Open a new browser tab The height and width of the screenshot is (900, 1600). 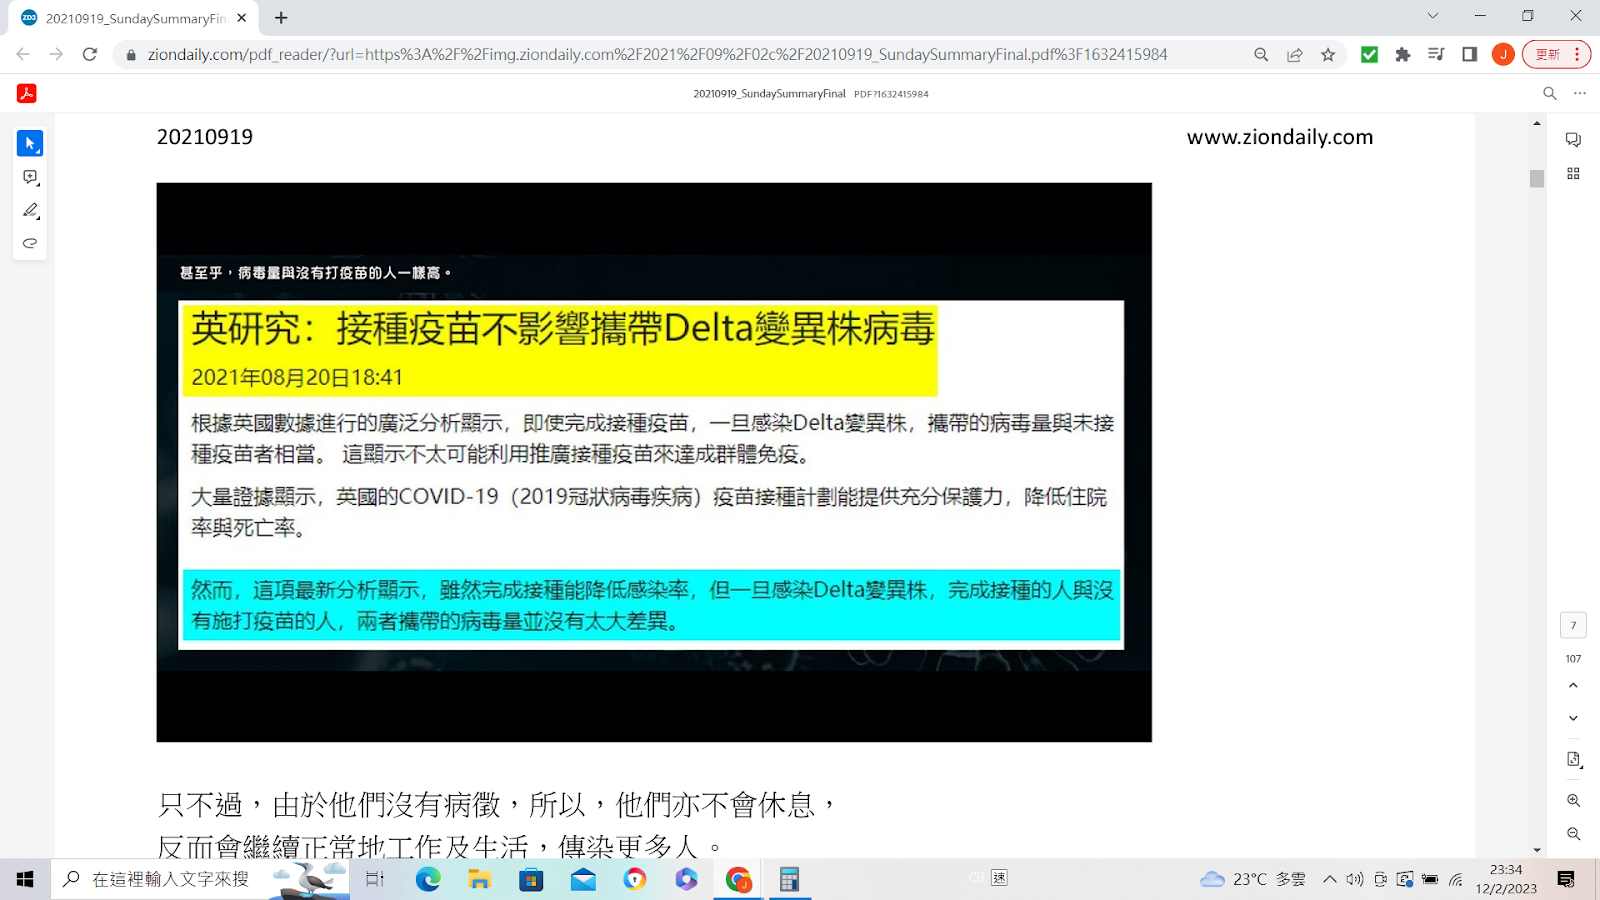281,18
